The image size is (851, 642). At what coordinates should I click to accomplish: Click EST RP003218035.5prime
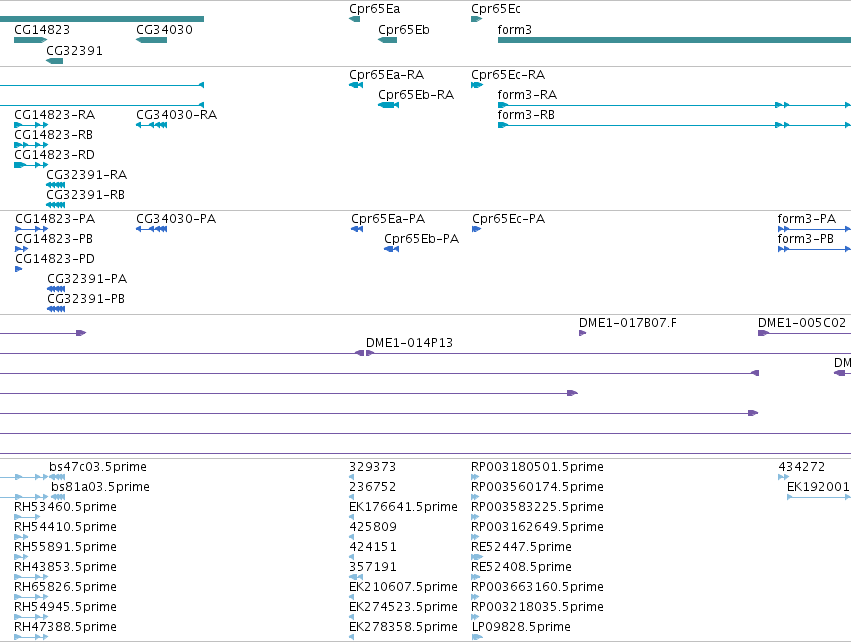(537, 607)
